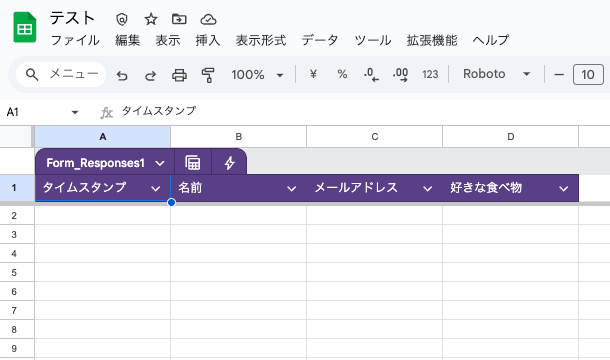Open the 編集 menu

pos(128,40)
